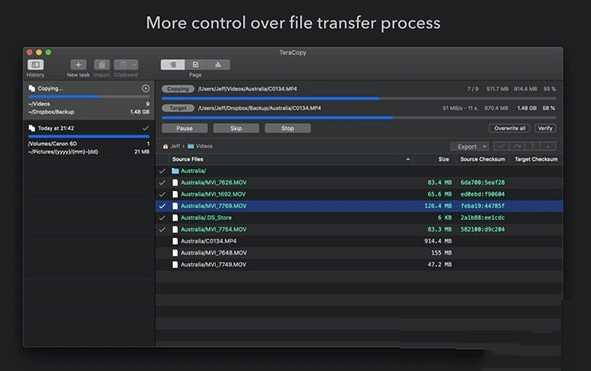Click the checkmark for MVI_7626.MOV row
The height and width of the screenshot is (371, 591).
162,182
